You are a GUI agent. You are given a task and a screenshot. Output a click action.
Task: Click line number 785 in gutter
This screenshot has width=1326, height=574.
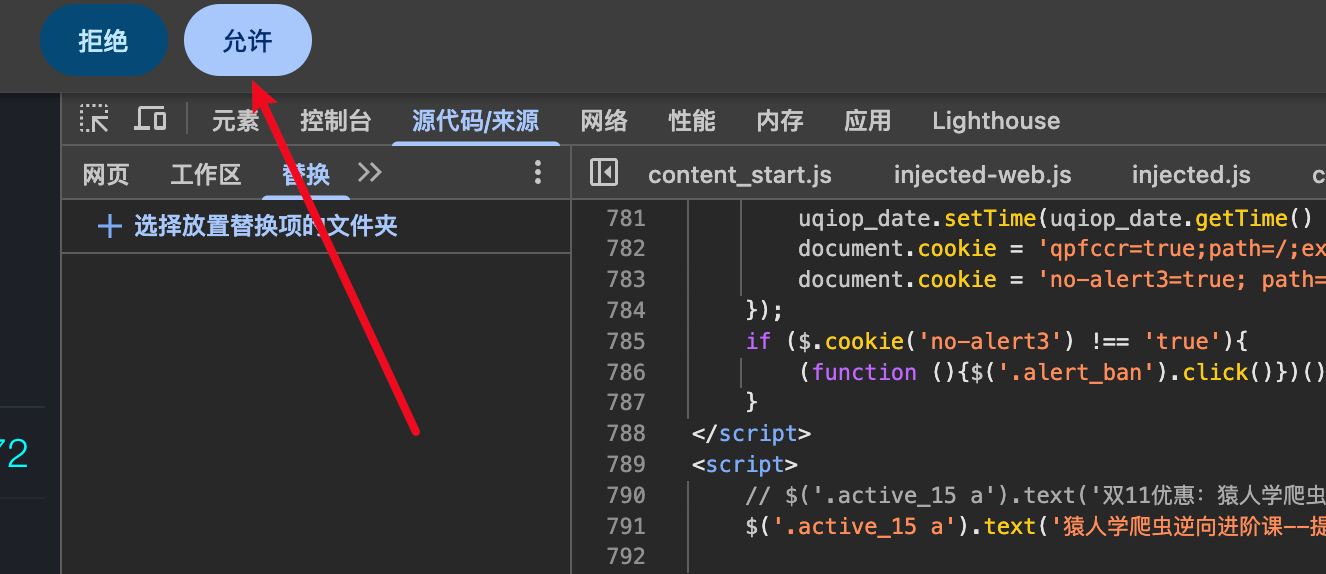(626, 341)
